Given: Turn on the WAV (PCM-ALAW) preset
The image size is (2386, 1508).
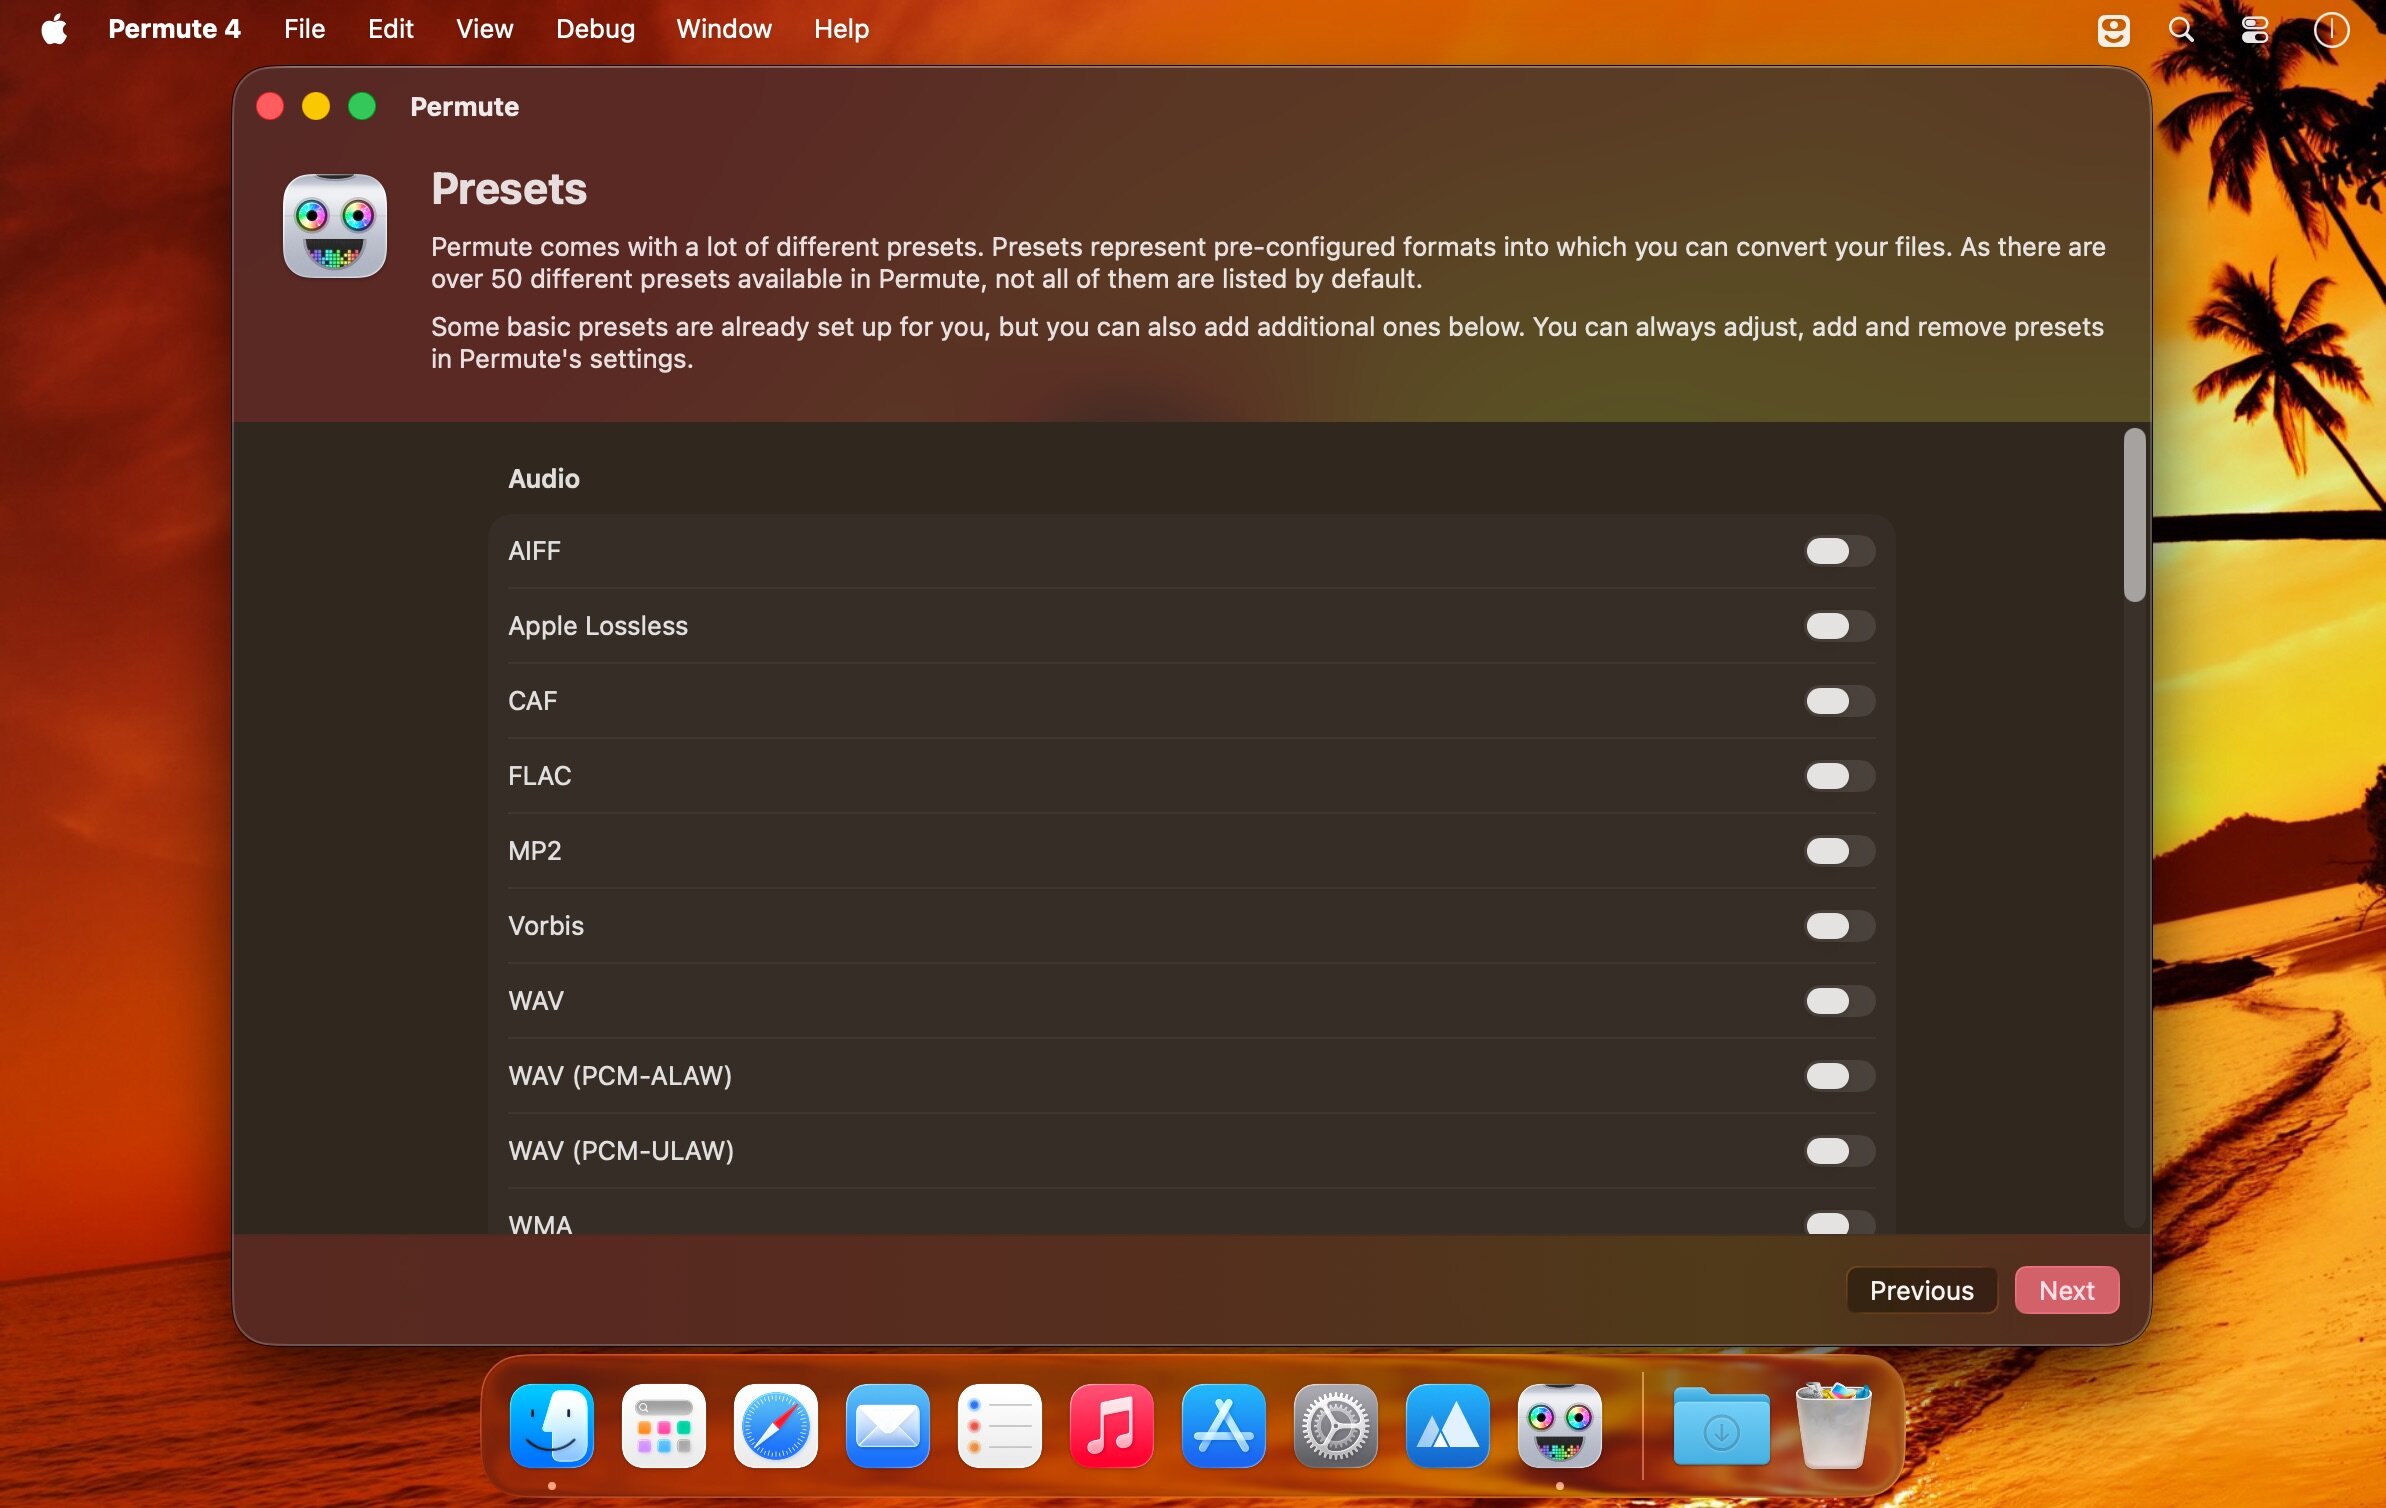Looking at the screenshot, I should point(1839,1076).
